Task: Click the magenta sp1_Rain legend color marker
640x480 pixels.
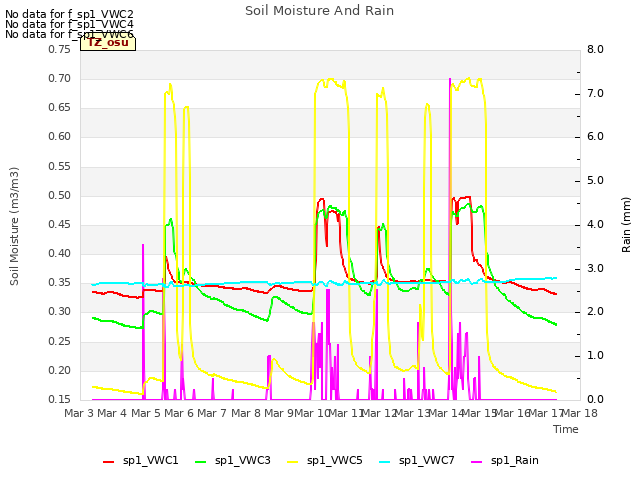Action: tap(477, 462)
